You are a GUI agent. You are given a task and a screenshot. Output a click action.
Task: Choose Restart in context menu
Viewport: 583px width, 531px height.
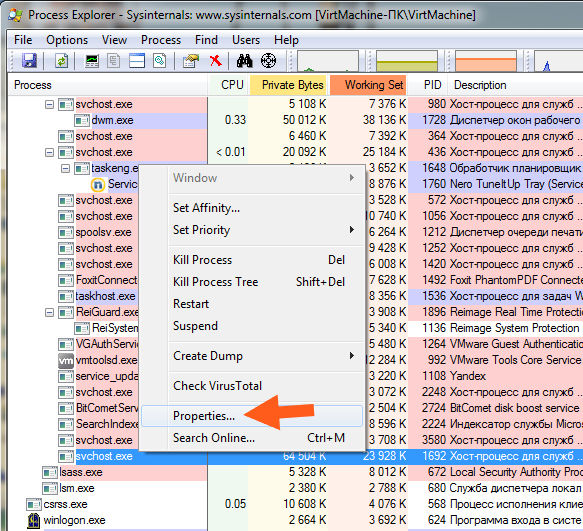click(x=252, y=304)
